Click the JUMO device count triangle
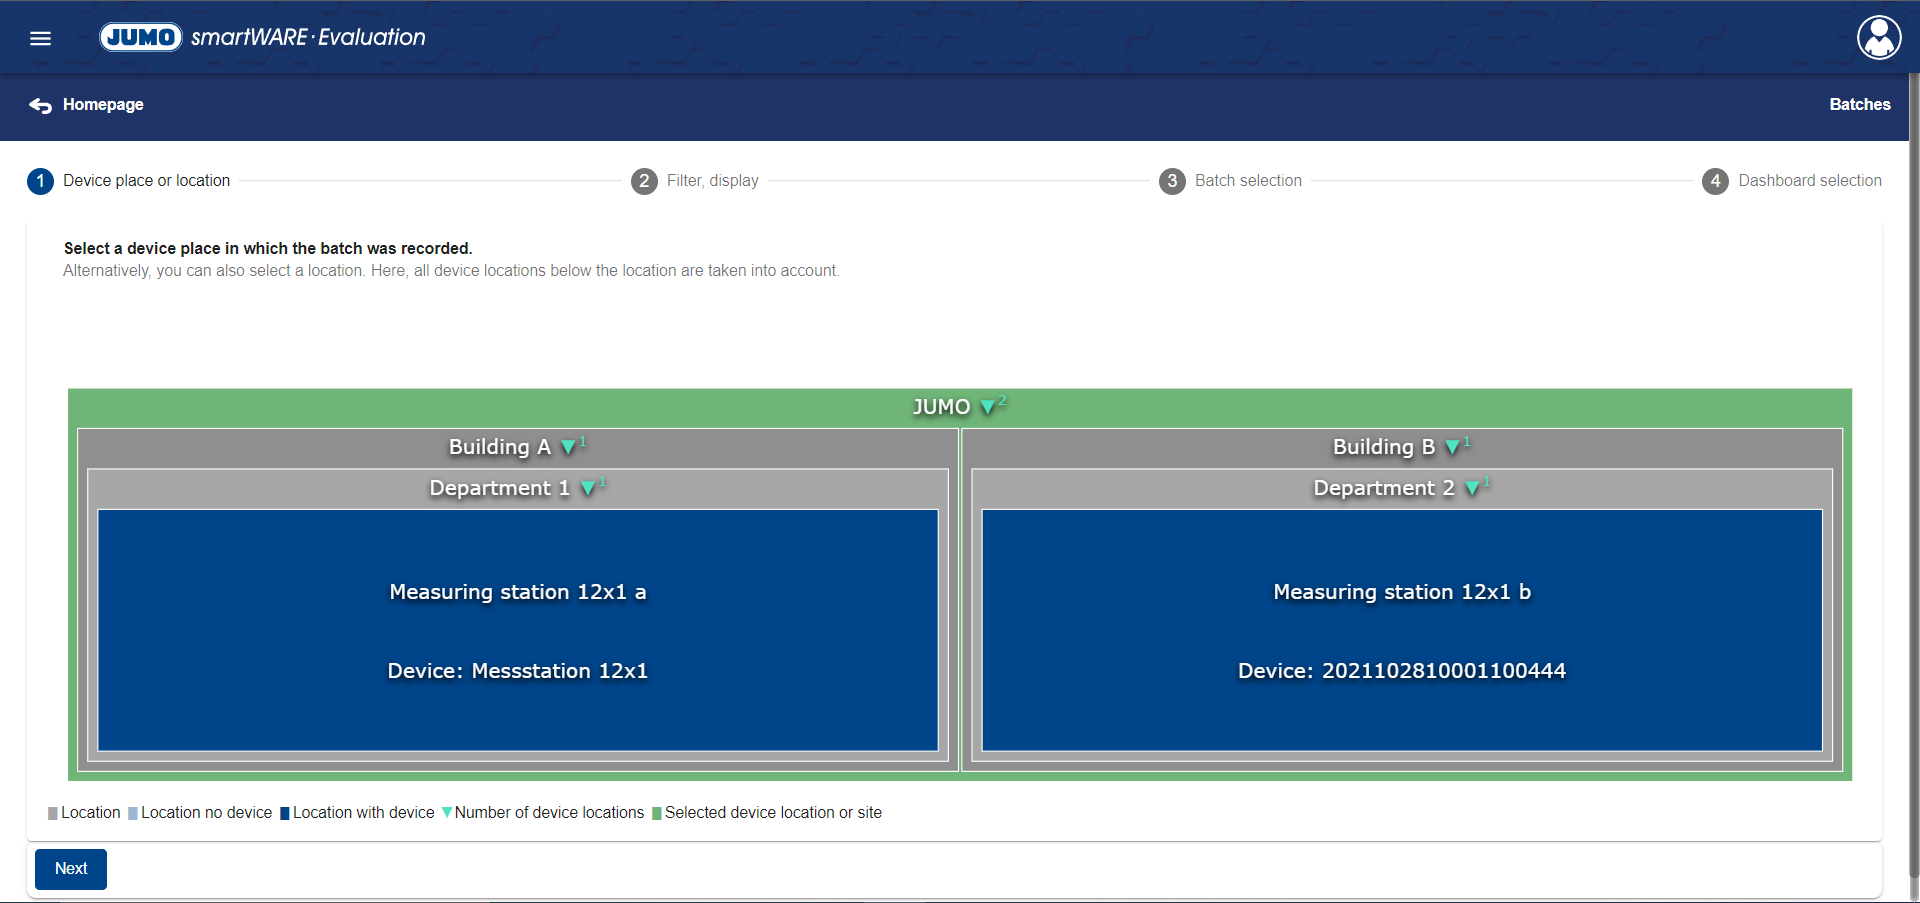Viewport: 1920px width, 903px height. coord(988,407)
